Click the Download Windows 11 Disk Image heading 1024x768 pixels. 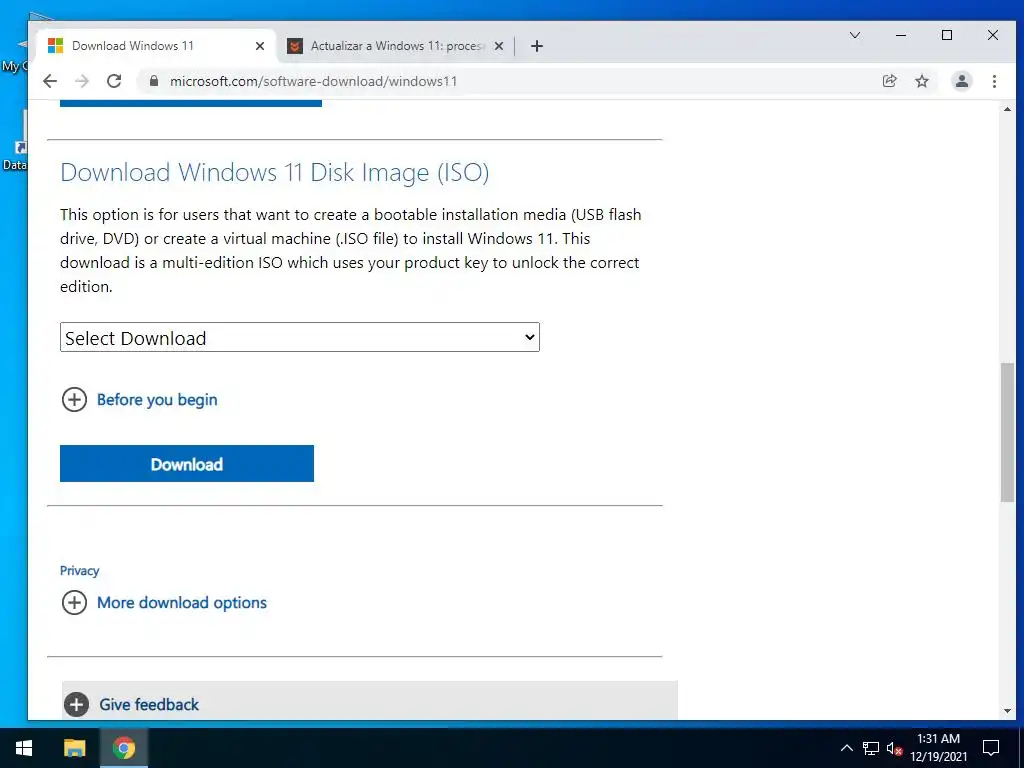click(x=274, y=172)
